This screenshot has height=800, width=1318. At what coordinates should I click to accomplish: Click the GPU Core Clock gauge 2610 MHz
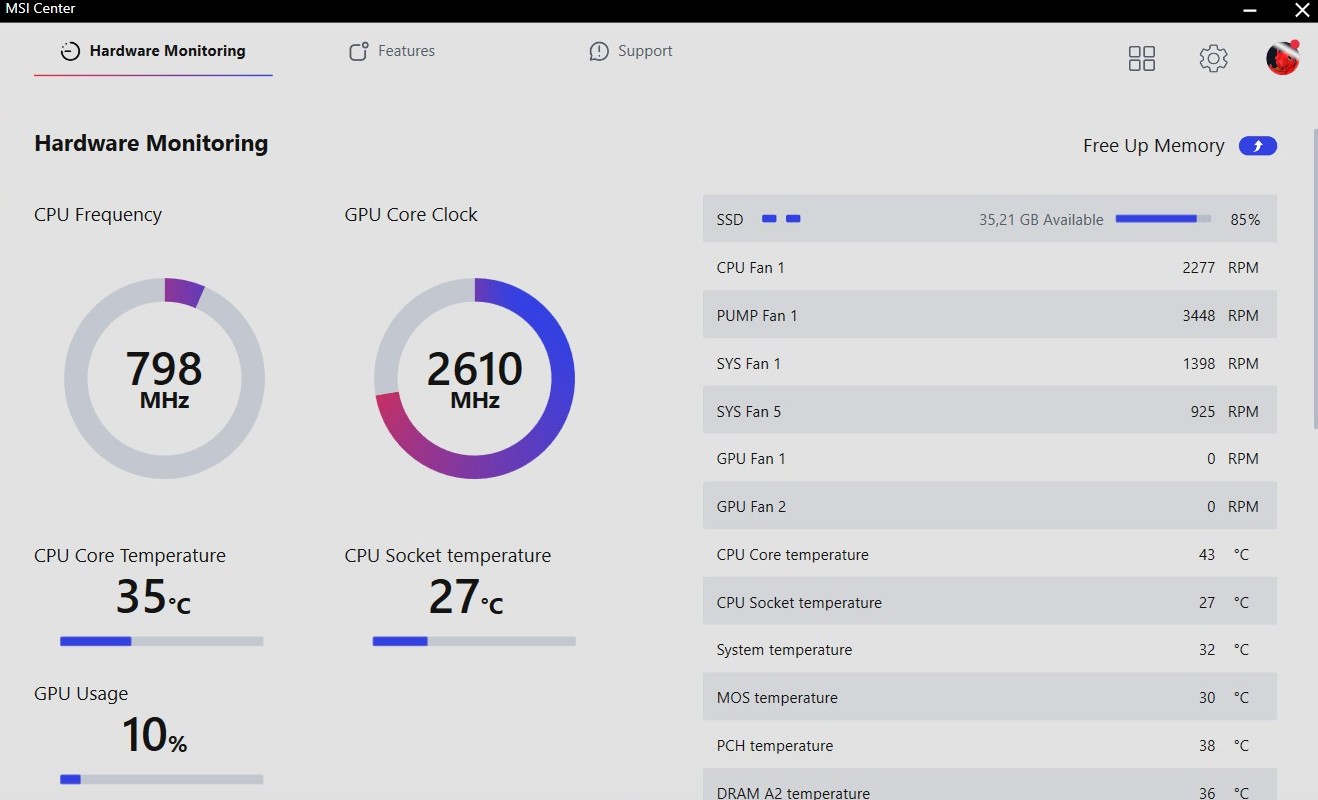point(474,378)
